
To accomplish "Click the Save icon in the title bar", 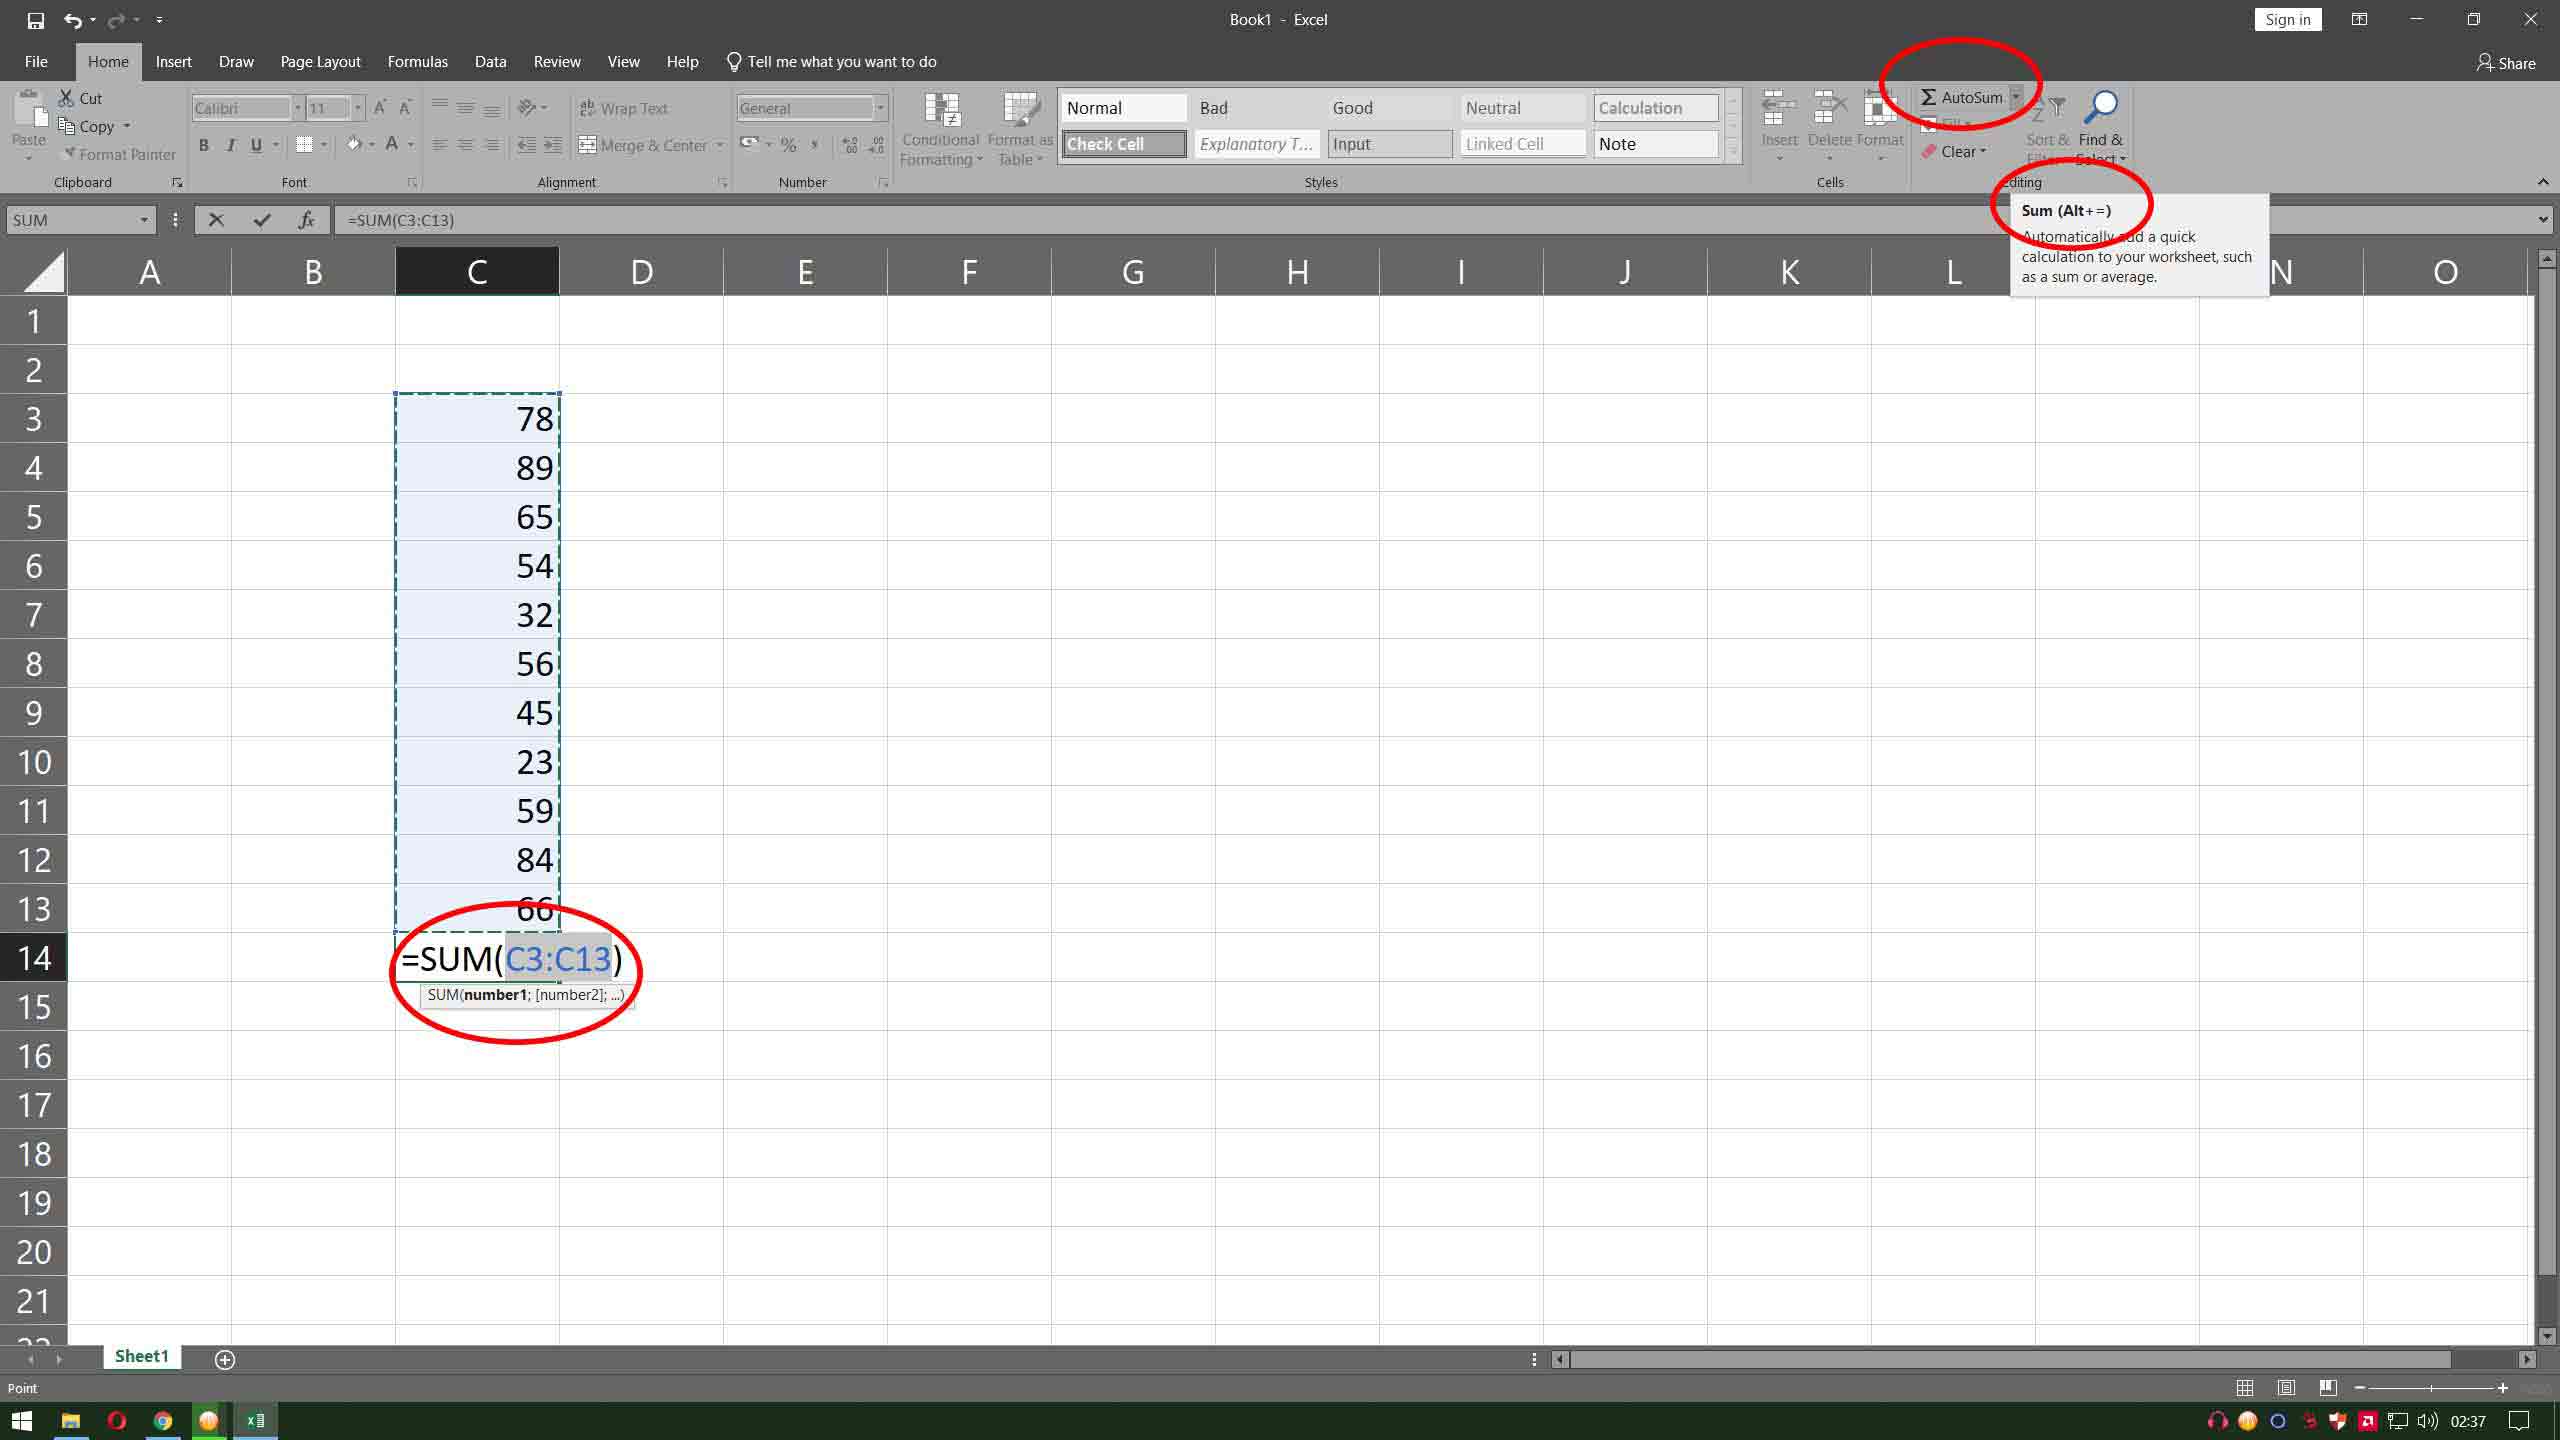I will (x=36, y=20).
